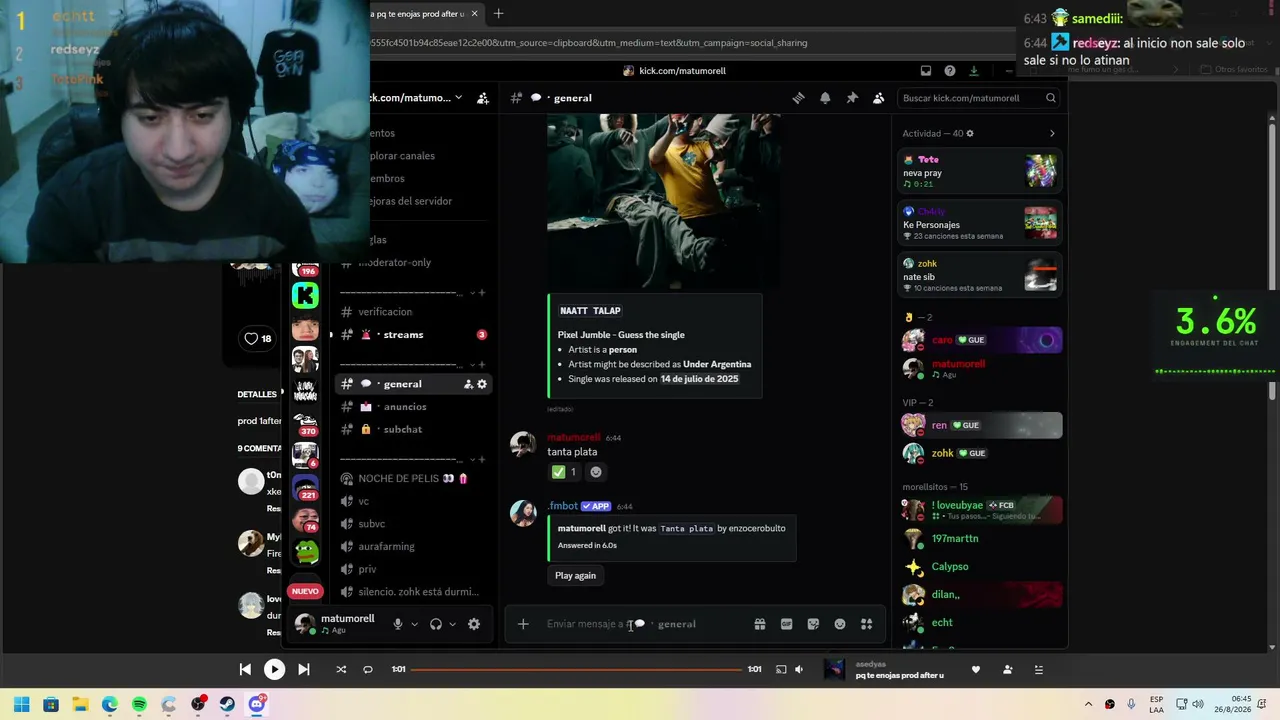The image size is (1280, 720).
Task: Open the Pepe frog server icon
Action: pos(305,552)
